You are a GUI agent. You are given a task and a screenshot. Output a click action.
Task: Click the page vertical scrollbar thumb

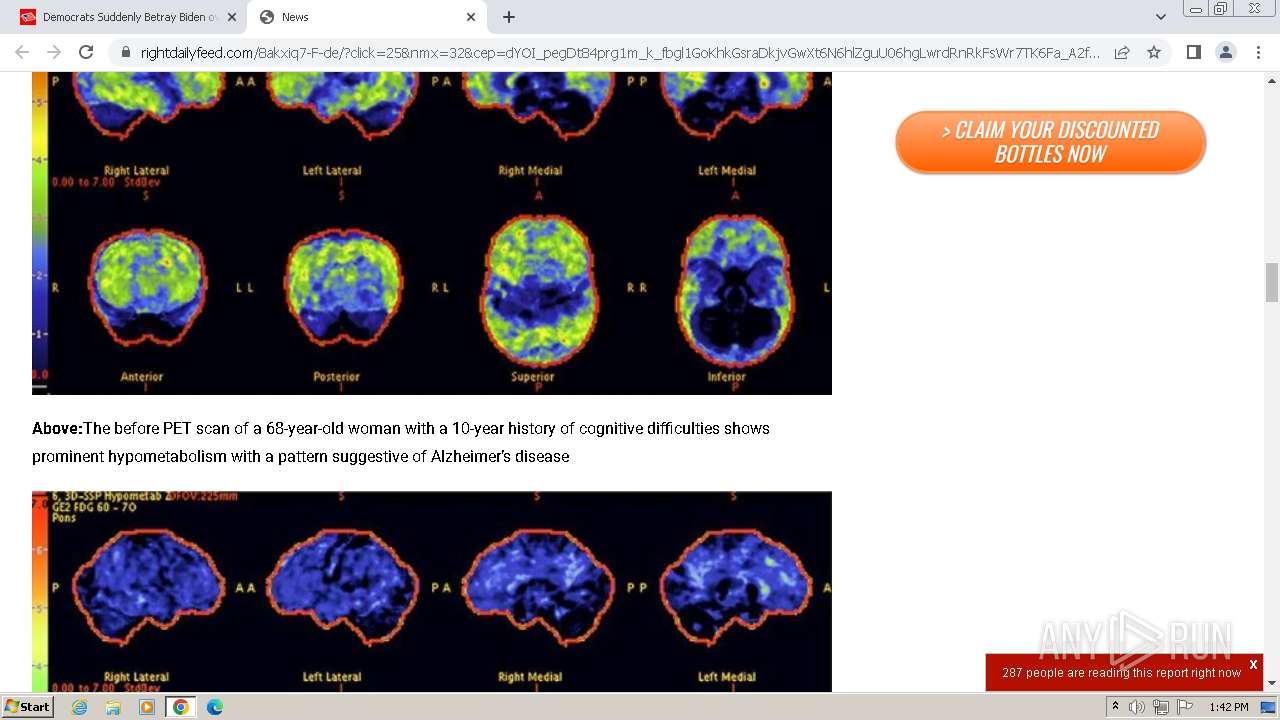[1272, 282]
